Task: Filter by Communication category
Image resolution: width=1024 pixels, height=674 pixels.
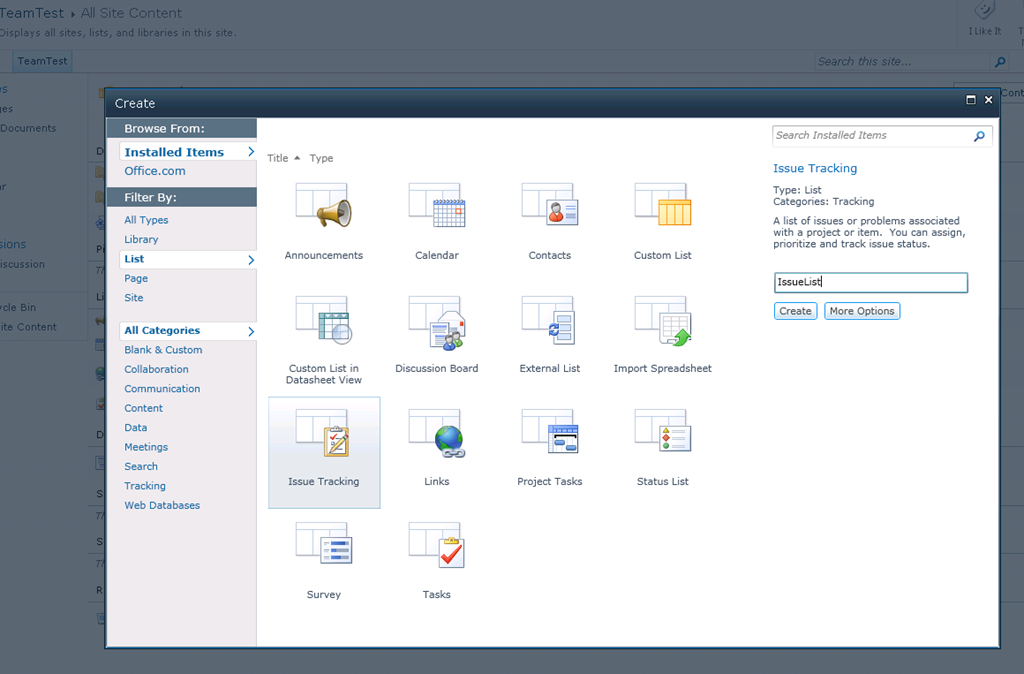Action: [x=162, y=389]
